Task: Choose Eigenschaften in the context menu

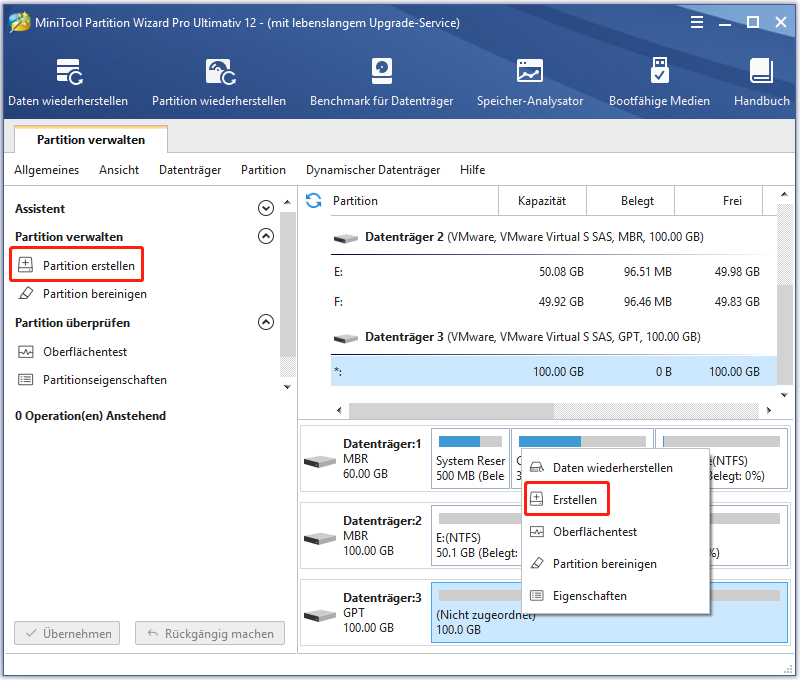Action: (617, 596)
